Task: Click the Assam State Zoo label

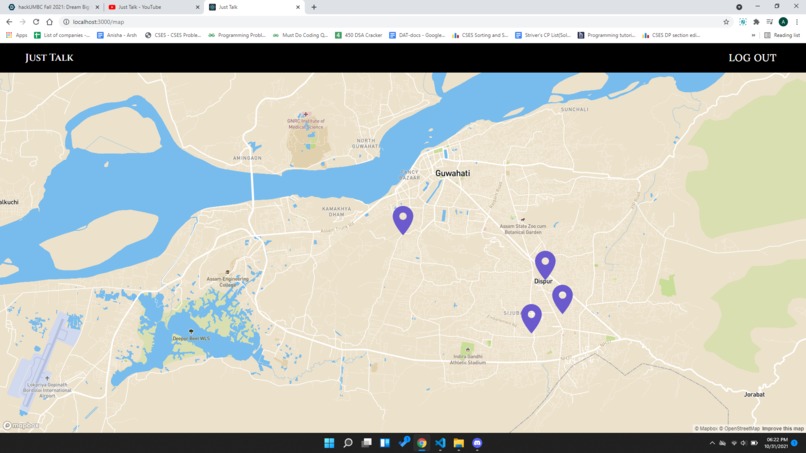Action: (523, 229)
